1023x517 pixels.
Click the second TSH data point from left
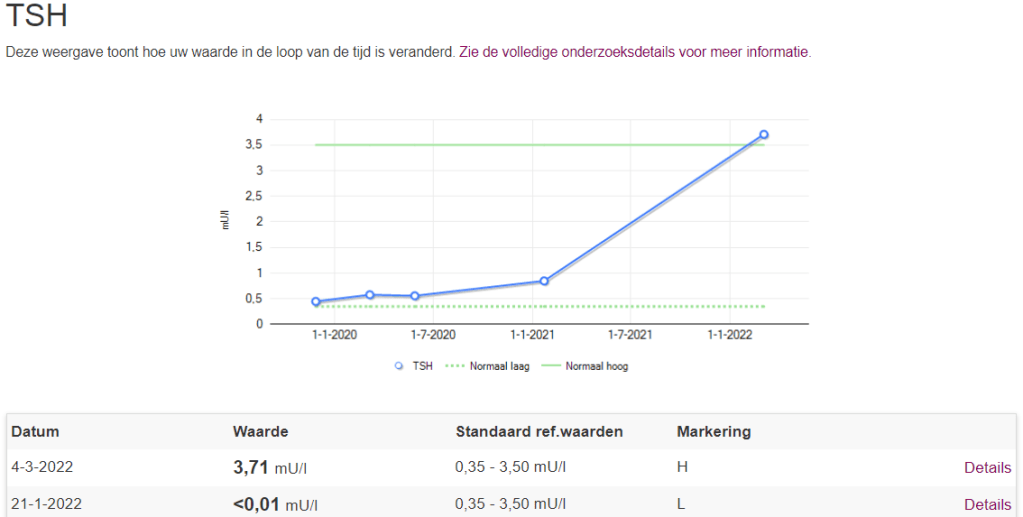370,295
